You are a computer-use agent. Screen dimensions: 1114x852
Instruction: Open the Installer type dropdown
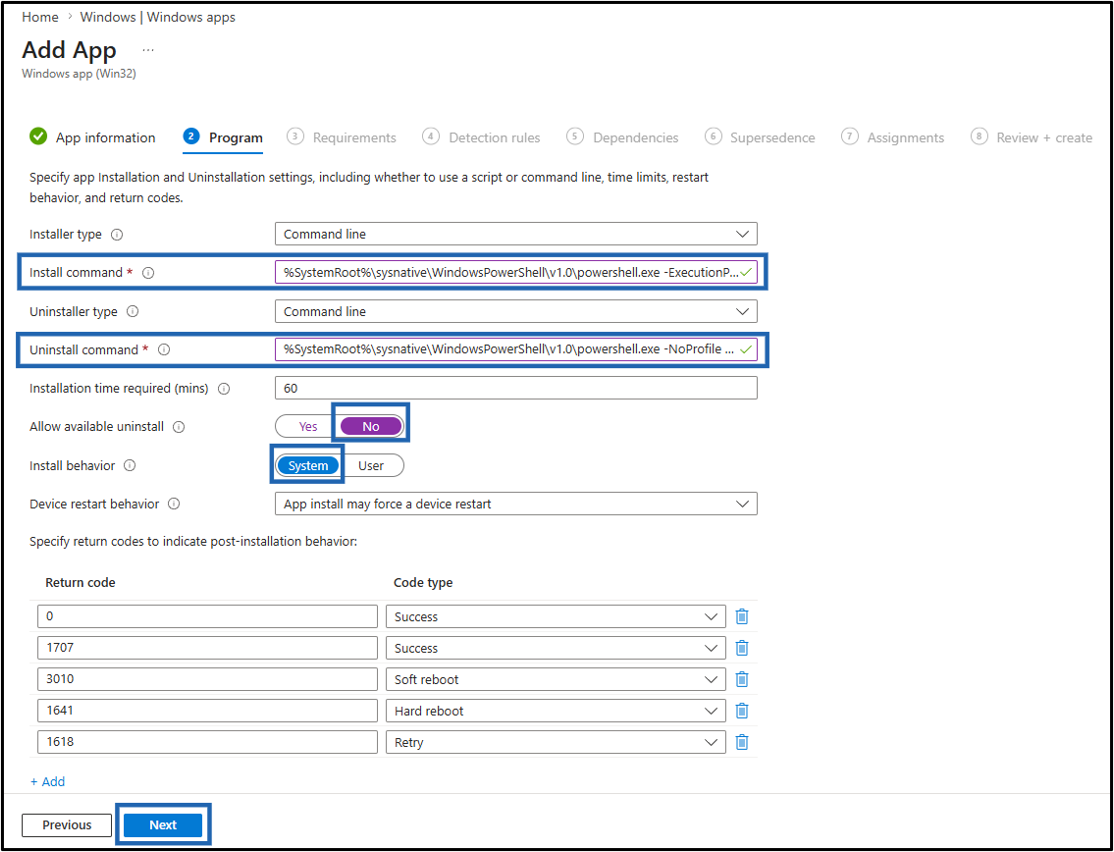pyautogui.click(x=516, y=234)
